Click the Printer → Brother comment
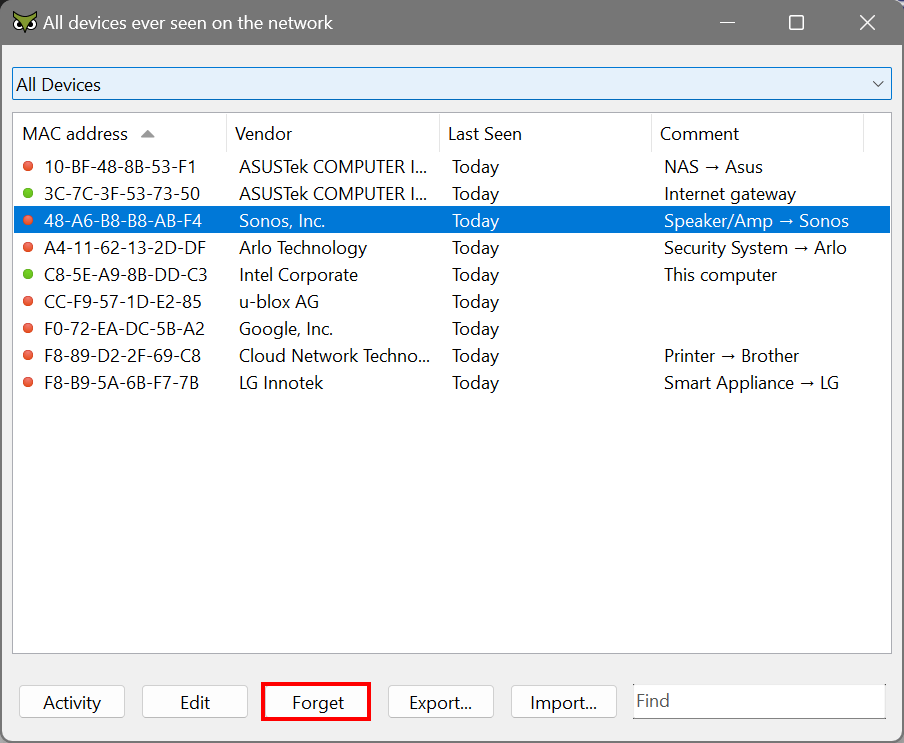Viewport: 904px width, 743px height. pos(731,356)
